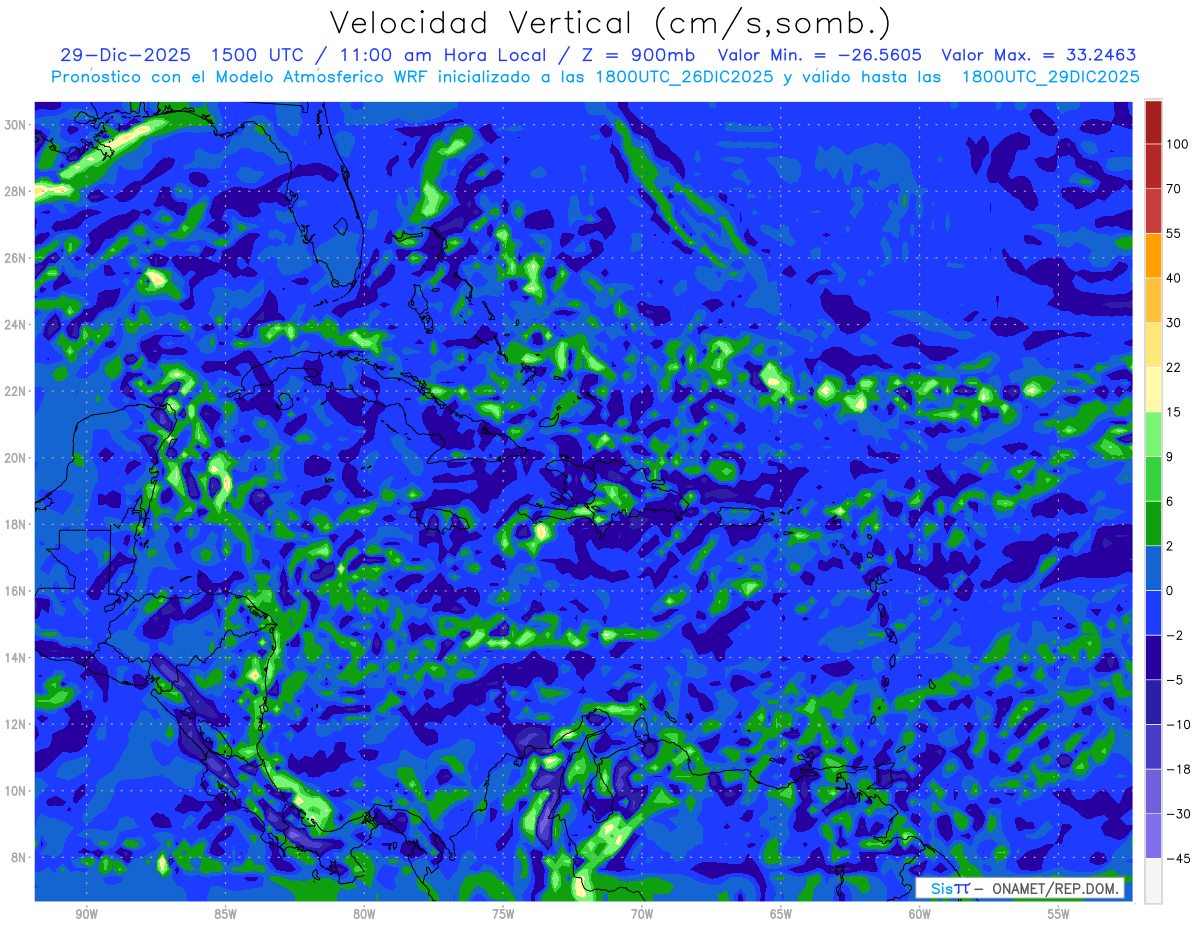This screenshot has width=1200, height=927.
Task: Click the green segment between 9 and 6
Action: coord(1153,478)
